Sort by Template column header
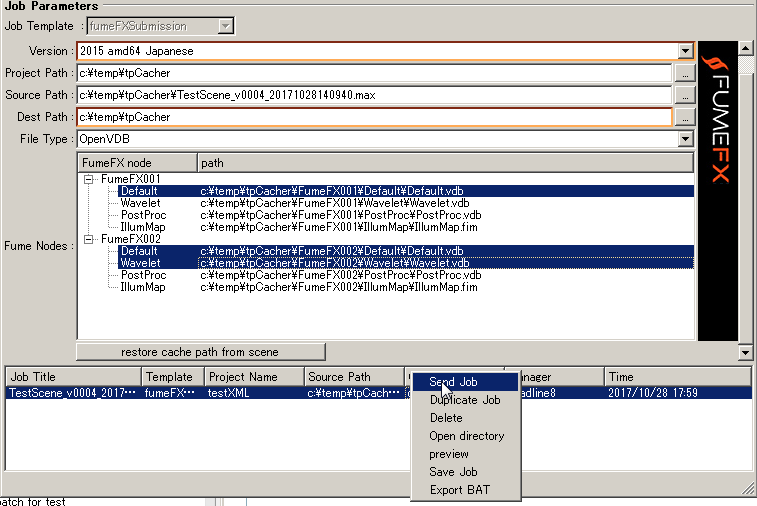 click(173, 377)
